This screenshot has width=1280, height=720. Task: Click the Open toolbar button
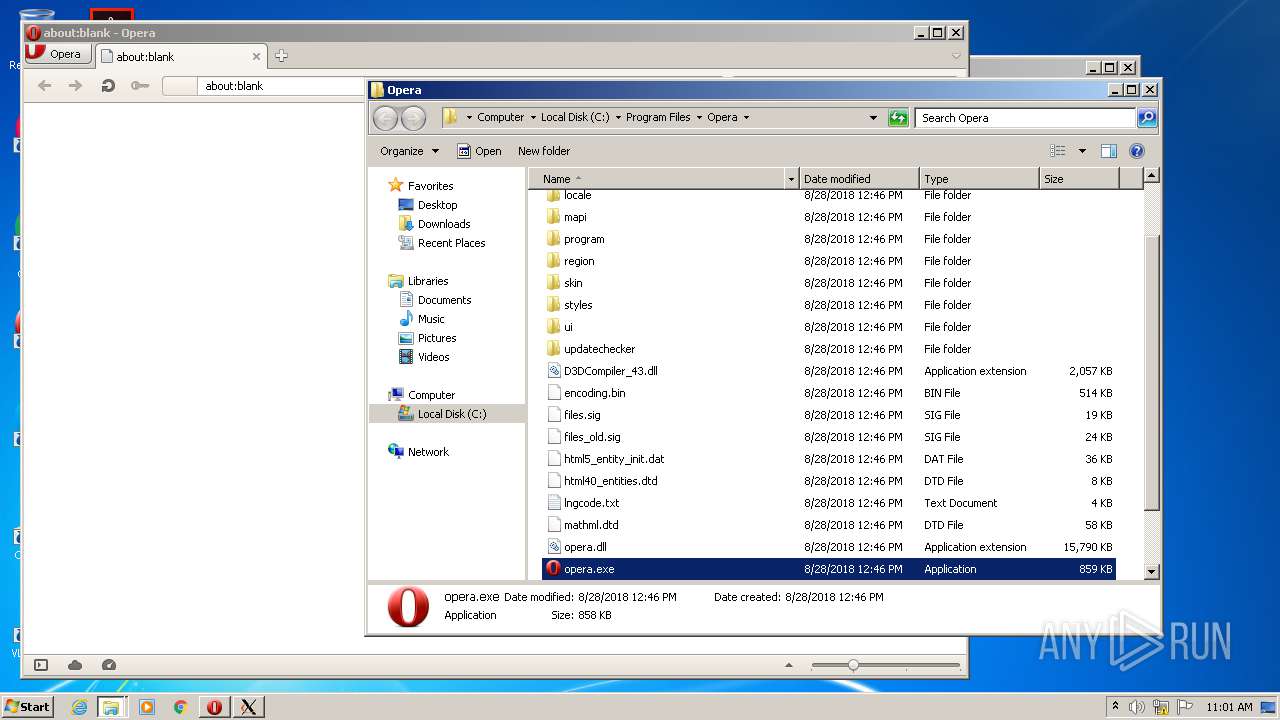point(479,151)
